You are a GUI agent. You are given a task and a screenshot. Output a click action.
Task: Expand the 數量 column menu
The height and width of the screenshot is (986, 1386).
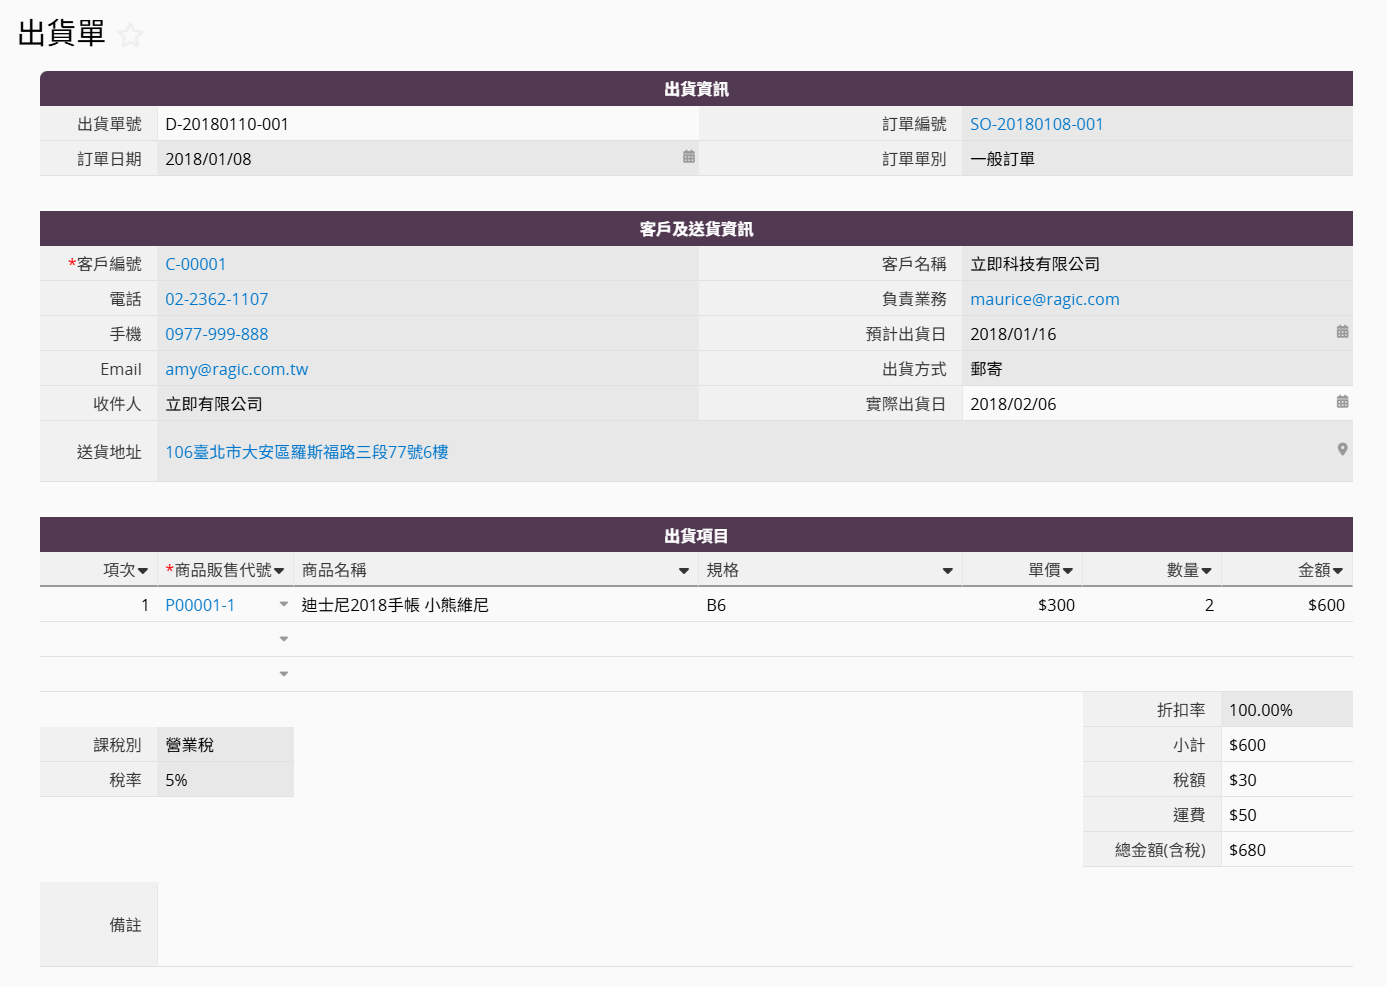1206,571
